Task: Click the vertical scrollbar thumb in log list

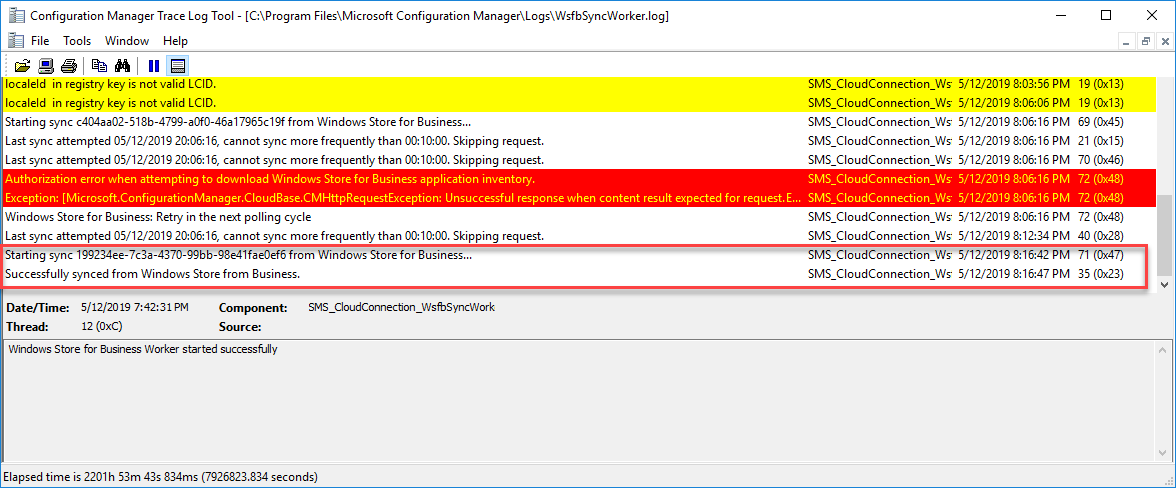Action: pos(1164,235)
